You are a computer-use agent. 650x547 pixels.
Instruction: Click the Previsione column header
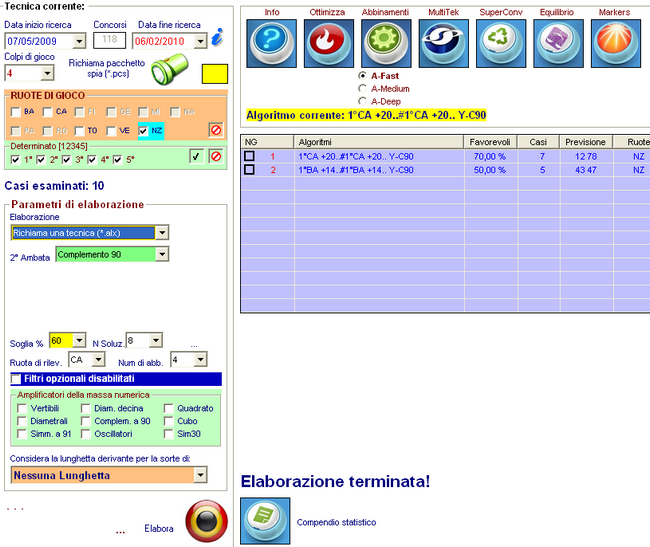[586, 142]
